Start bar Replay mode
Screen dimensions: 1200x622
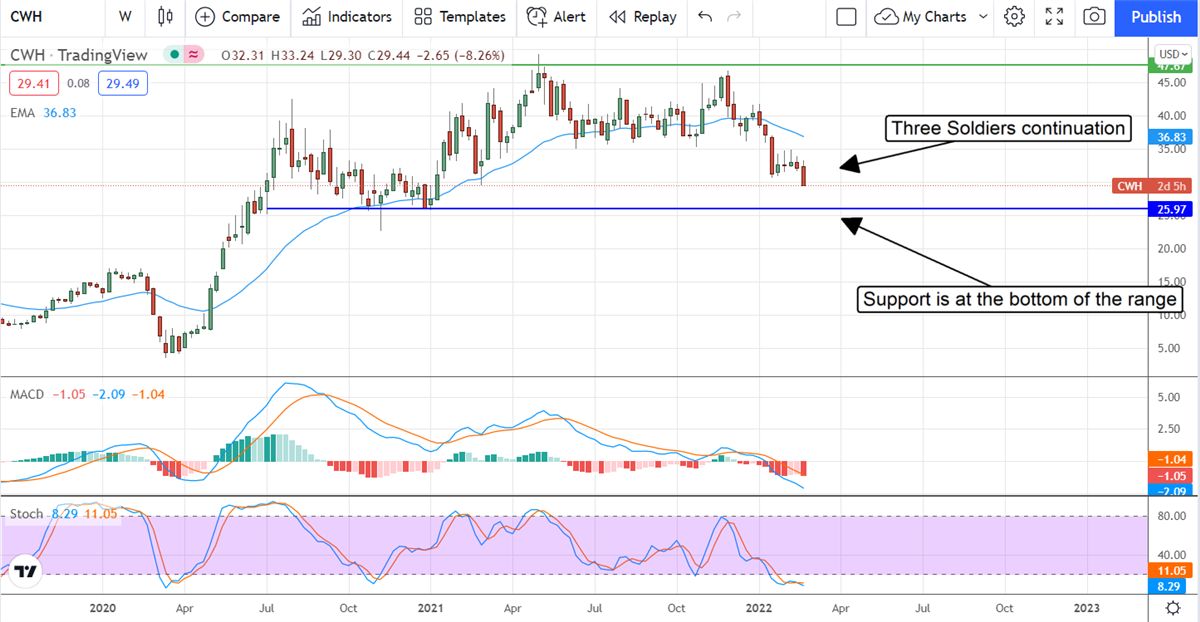point(642,16)
